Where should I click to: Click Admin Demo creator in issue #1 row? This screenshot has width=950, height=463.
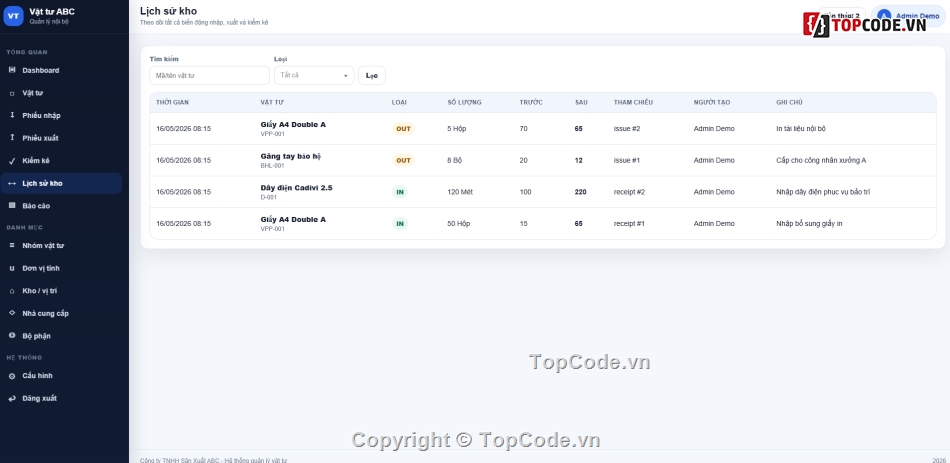[x=714, y=161]
